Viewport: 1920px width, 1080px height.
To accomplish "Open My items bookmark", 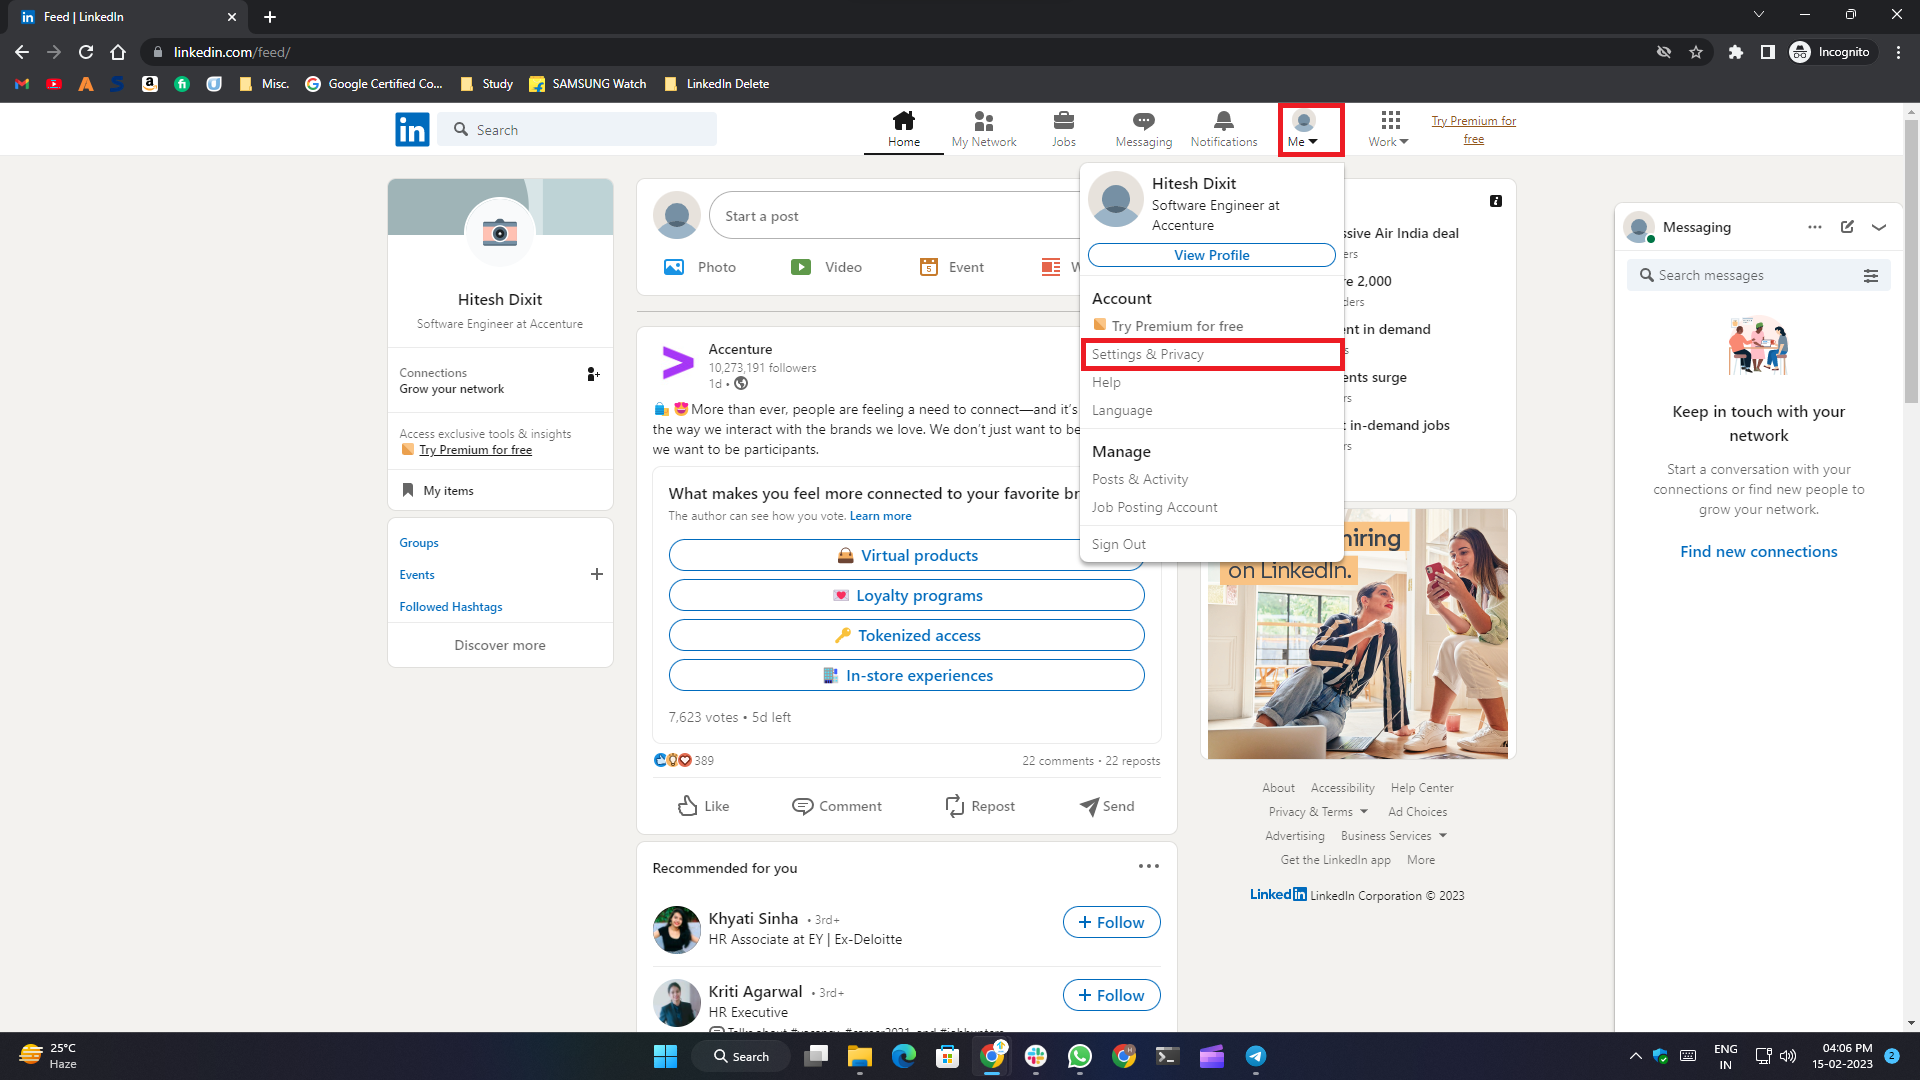I will pos(438,490).
